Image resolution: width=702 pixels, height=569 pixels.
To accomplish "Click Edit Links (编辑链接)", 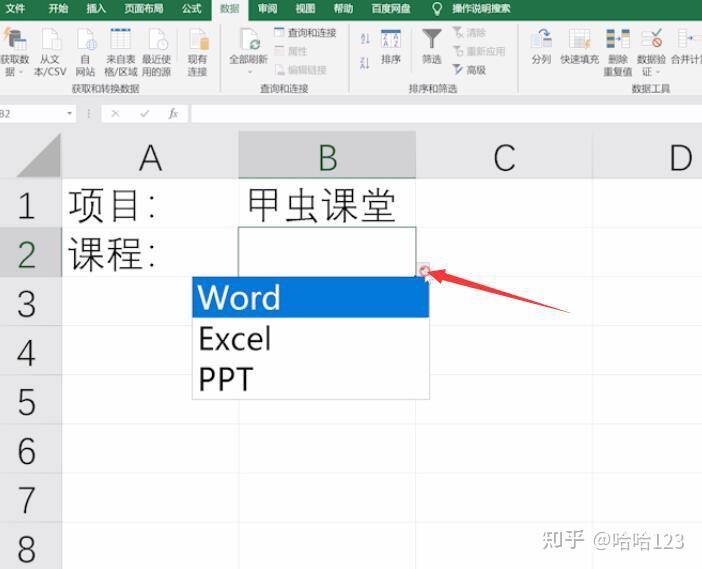I will [x=300, y=70].
